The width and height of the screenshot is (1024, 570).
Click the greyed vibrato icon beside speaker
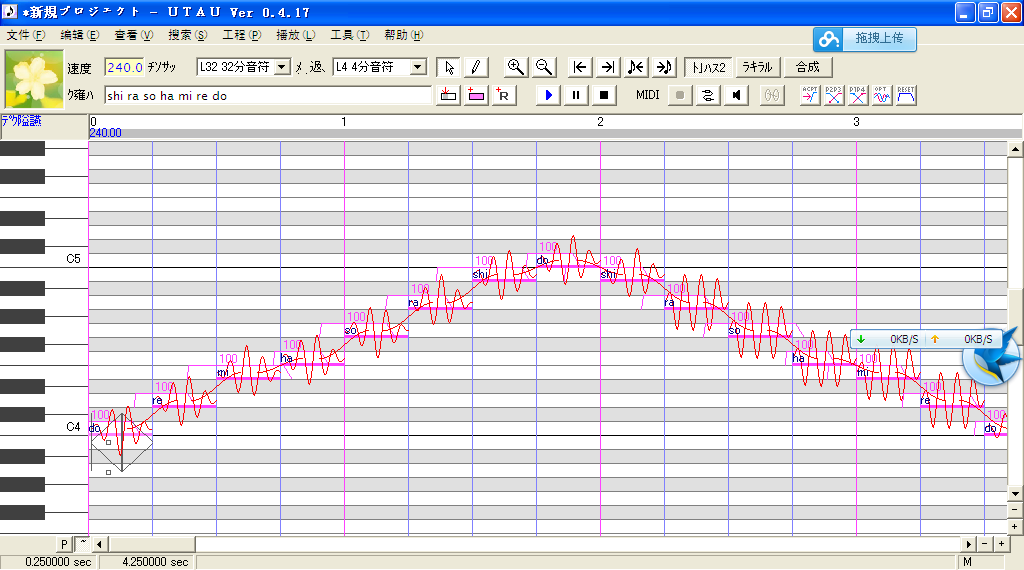[772, 95]
